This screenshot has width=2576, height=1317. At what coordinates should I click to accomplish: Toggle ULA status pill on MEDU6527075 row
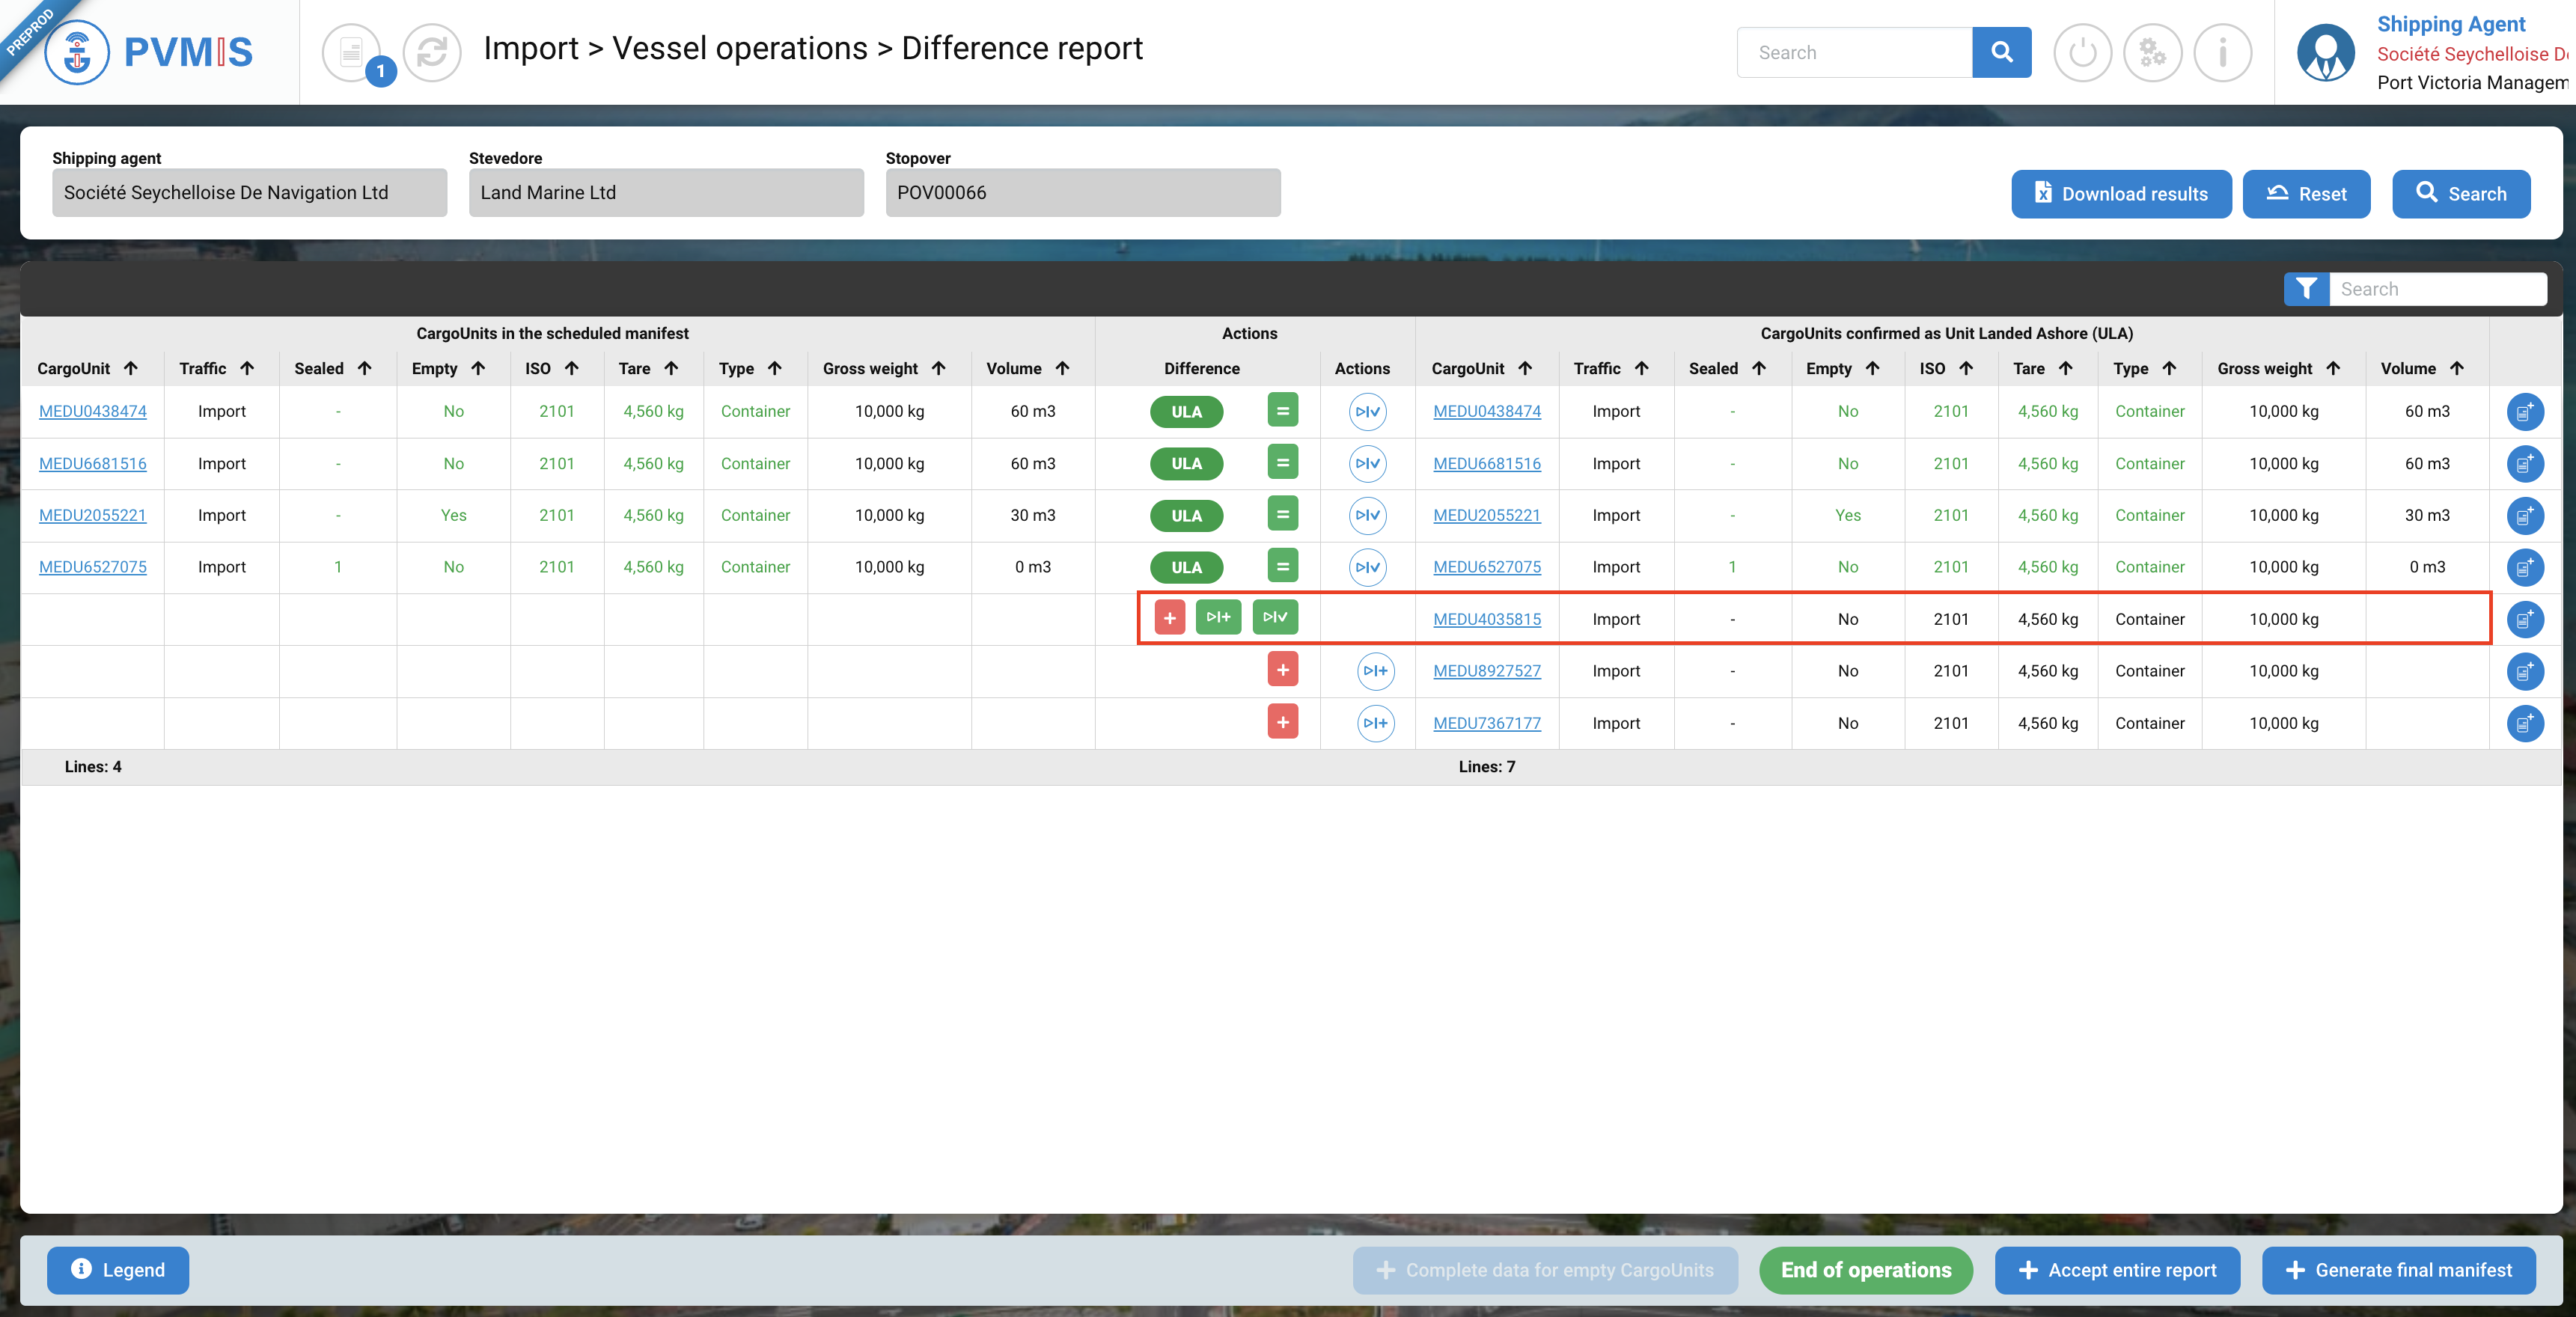1186,567
